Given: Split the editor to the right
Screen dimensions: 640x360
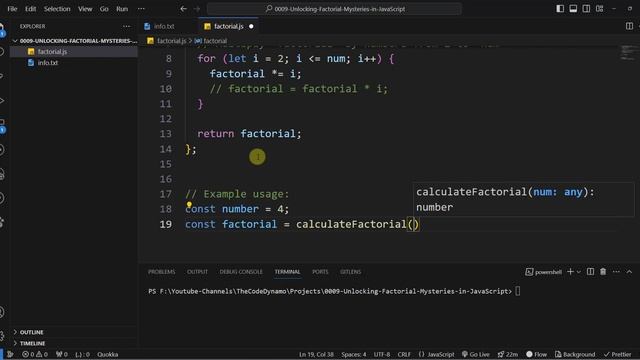Looking at the screenshot, I should pyautogui.click(x=629, y=26).
